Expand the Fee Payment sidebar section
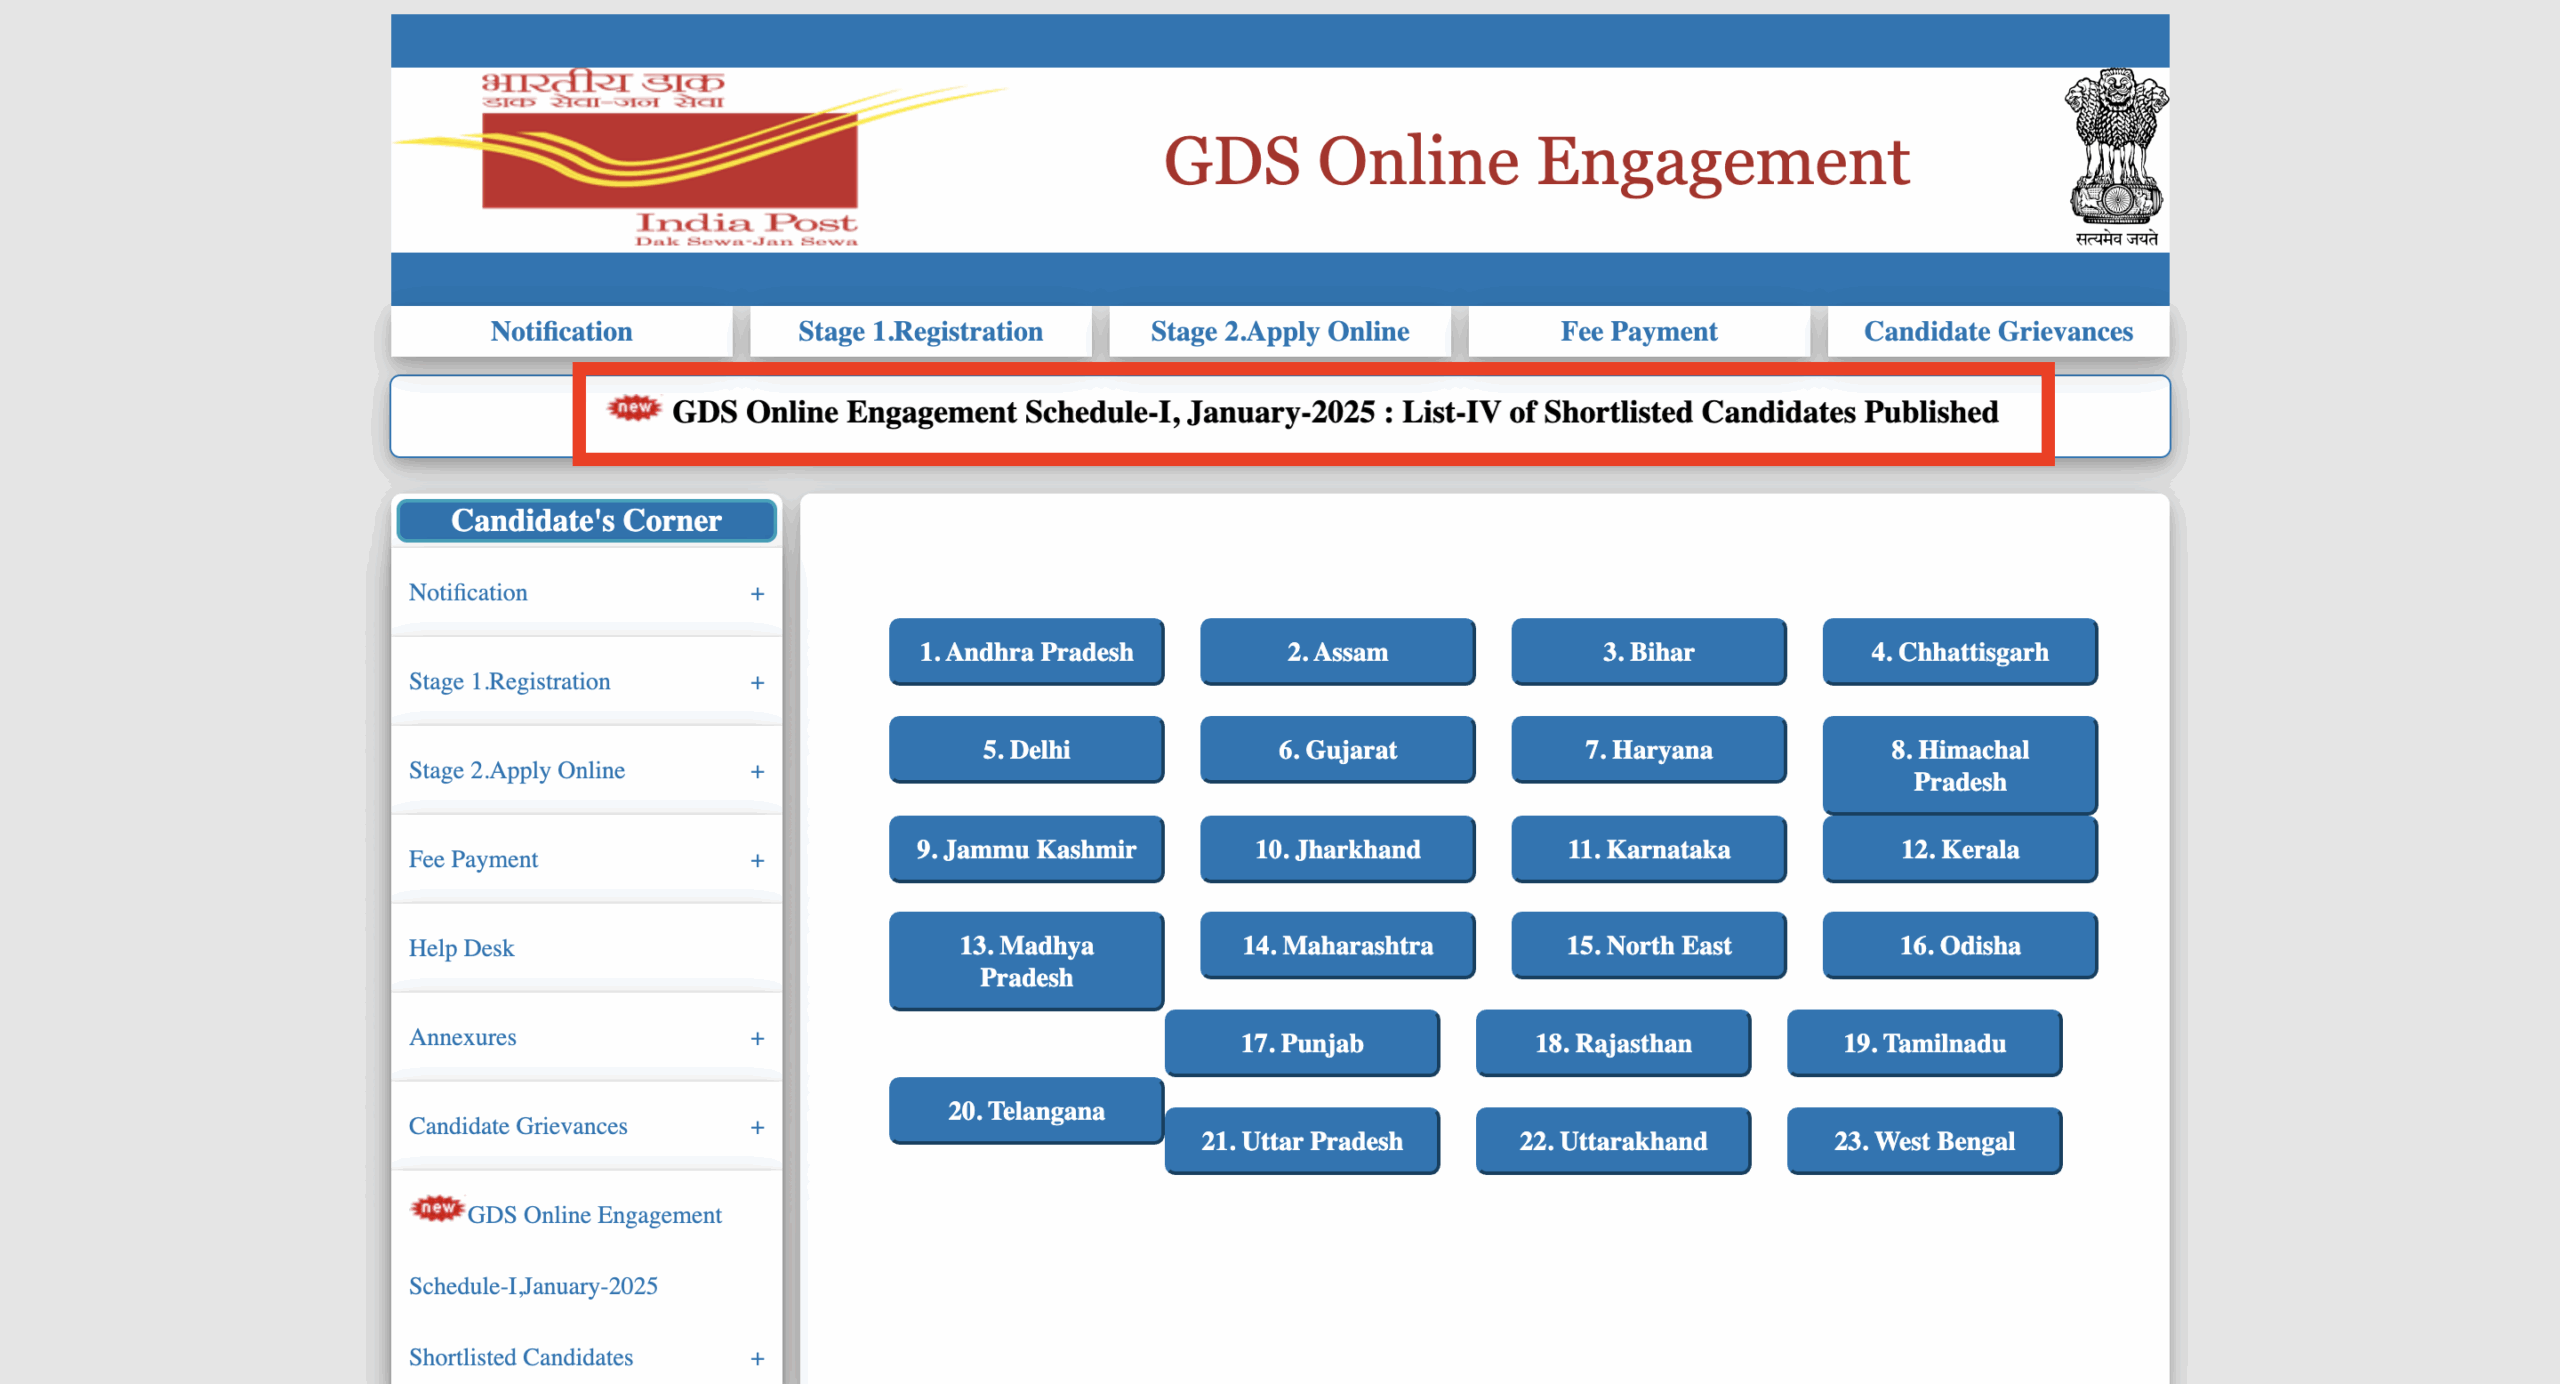This screenshot has width=2560, height=1384. [757, 861]
